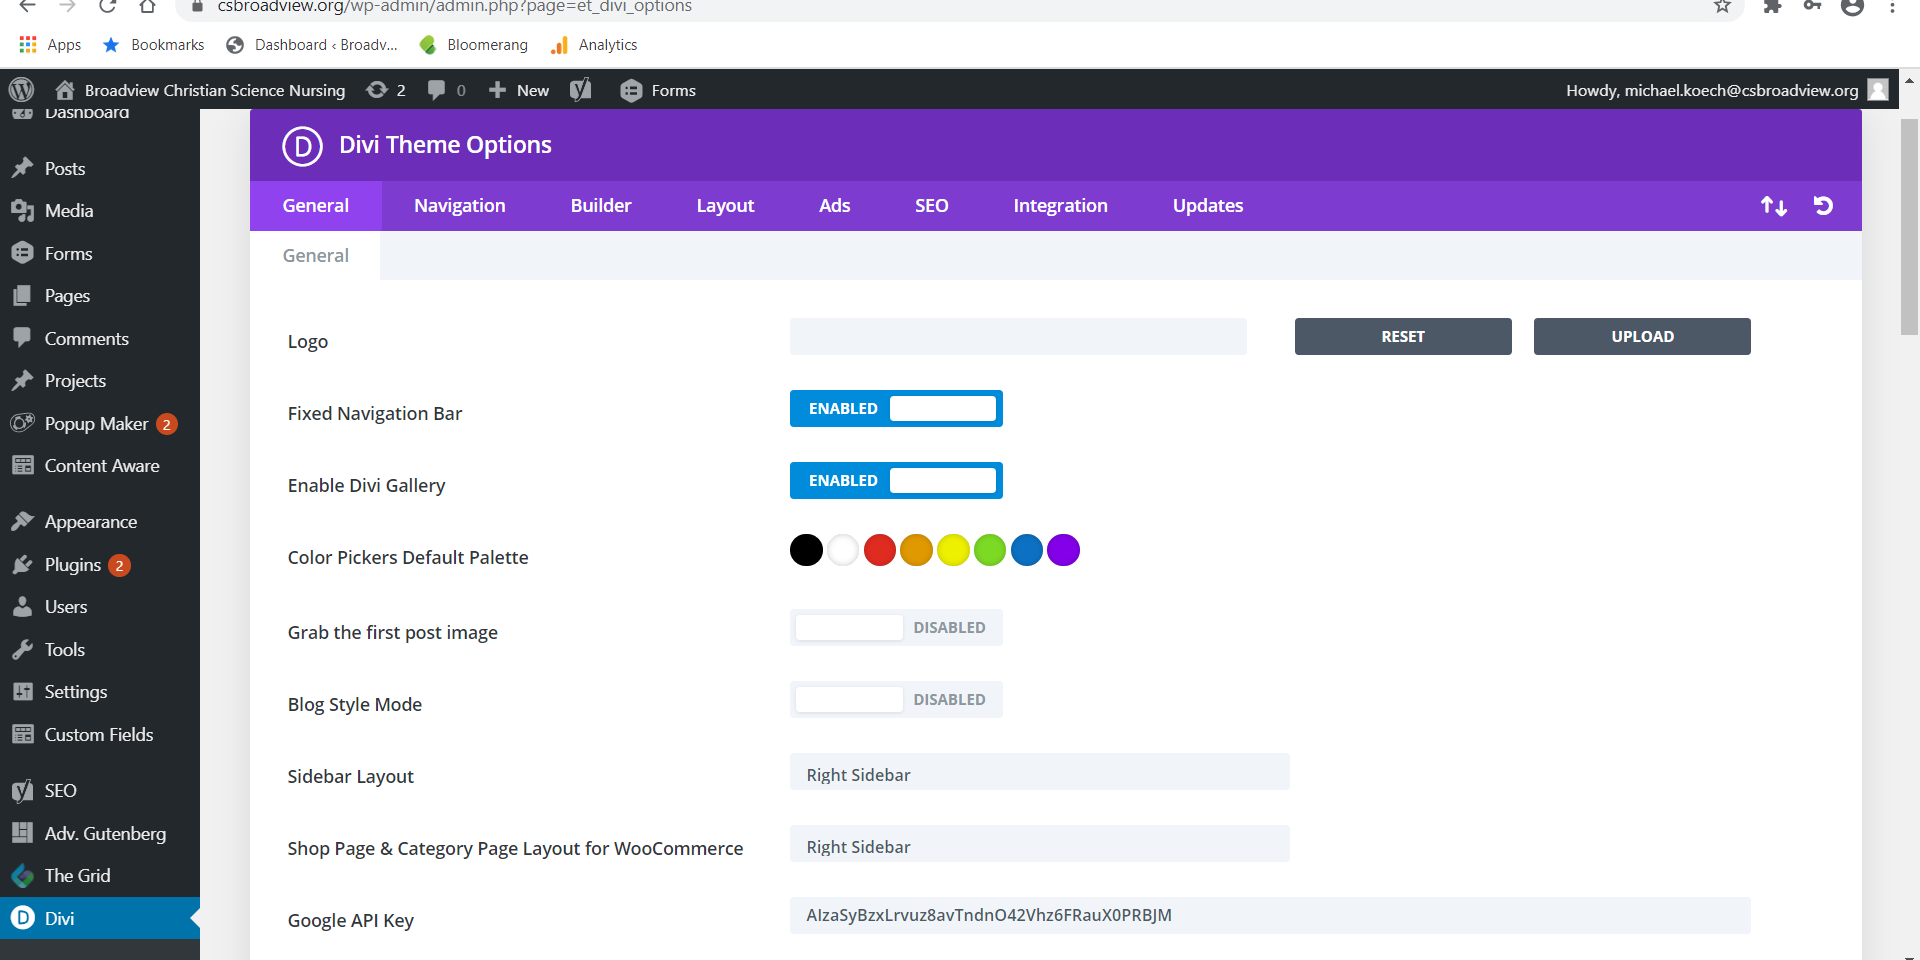
Task: Open the Divi Theme Options logo icon
Action: click(x=303, y=146)
